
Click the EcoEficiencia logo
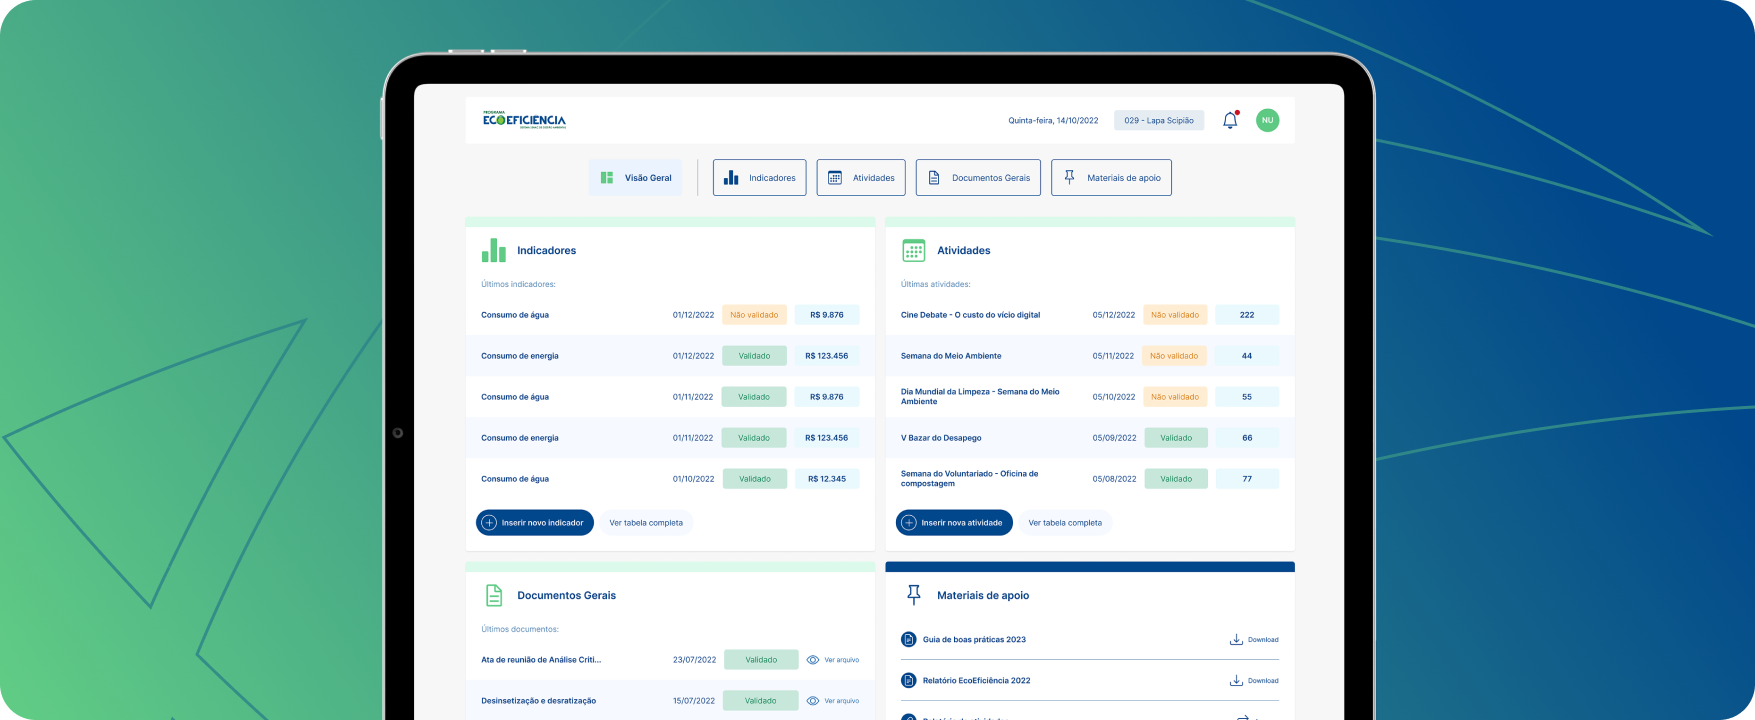[x=524, y=120]
